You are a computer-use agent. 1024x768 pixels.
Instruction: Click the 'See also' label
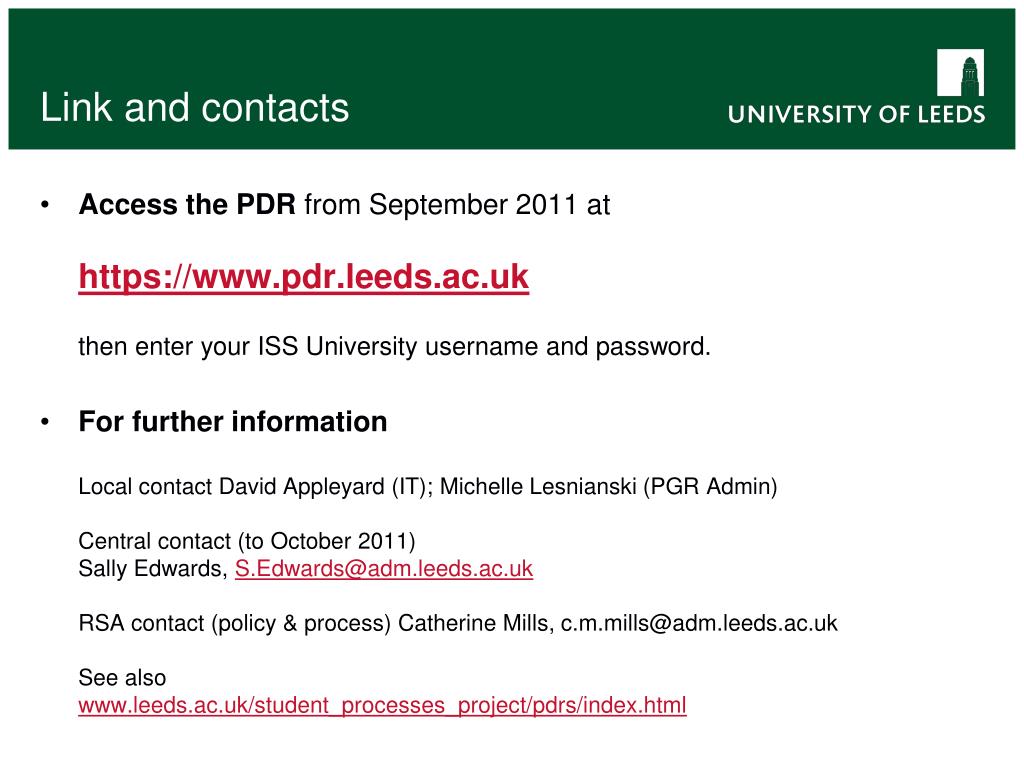point(122,678)
